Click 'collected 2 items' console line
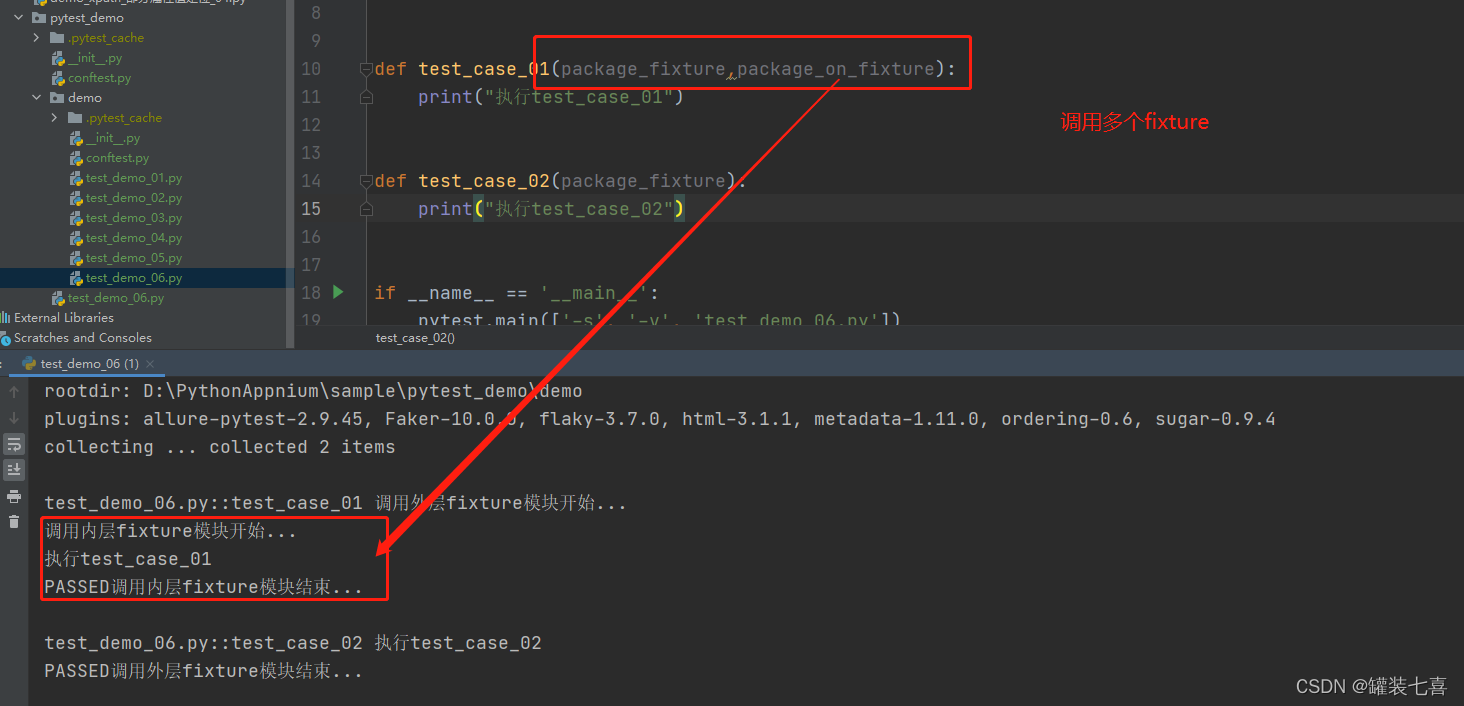 coord(302,447)
